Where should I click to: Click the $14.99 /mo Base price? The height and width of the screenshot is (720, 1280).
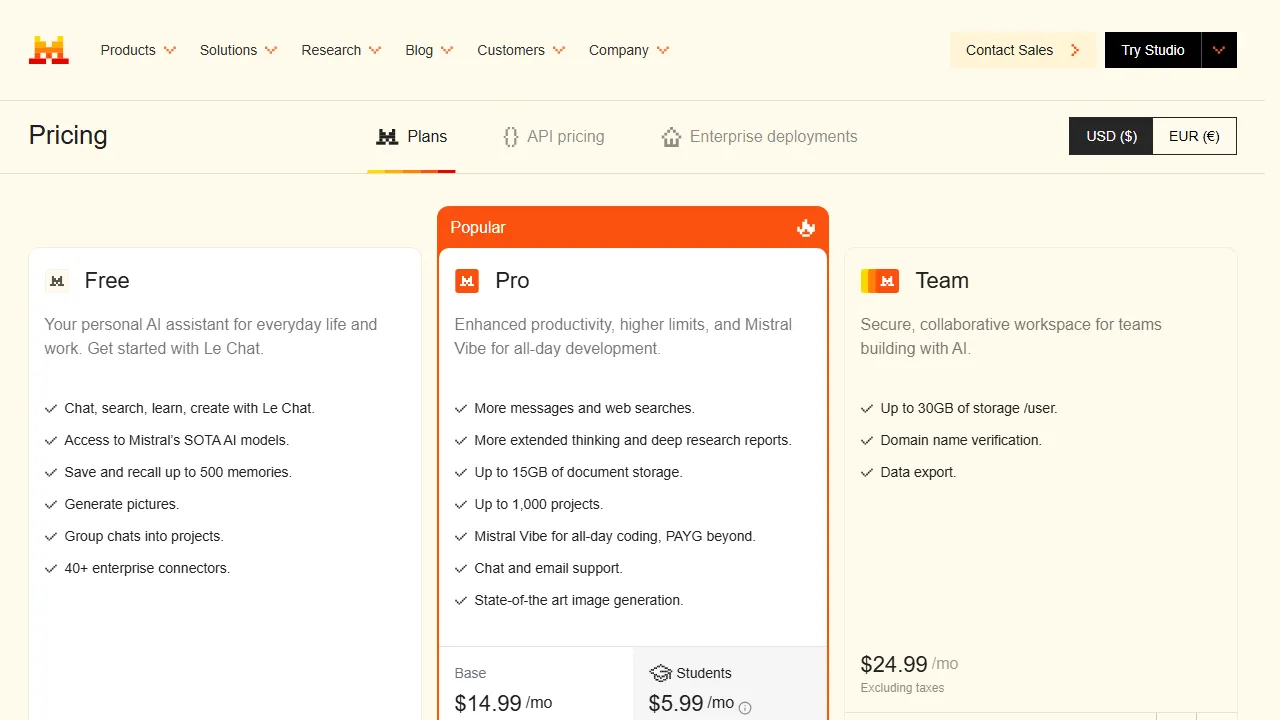(x=503, y=703)
